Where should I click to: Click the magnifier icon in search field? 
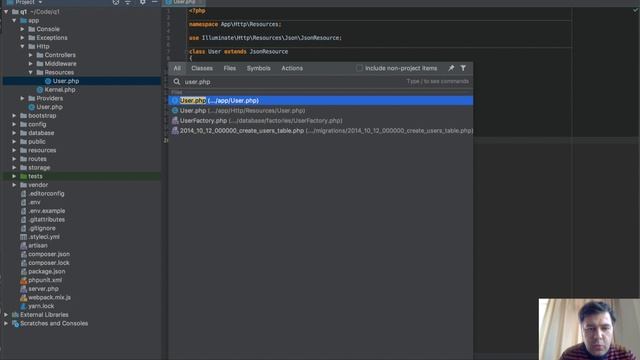click(176, 82)
